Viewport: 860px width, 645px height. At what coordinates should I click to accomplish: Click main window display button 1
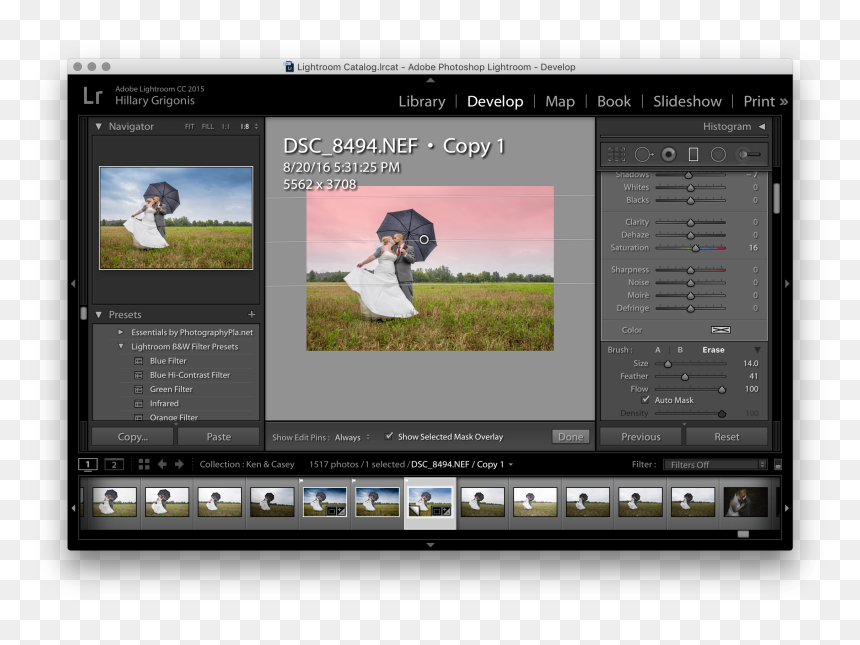88,465
